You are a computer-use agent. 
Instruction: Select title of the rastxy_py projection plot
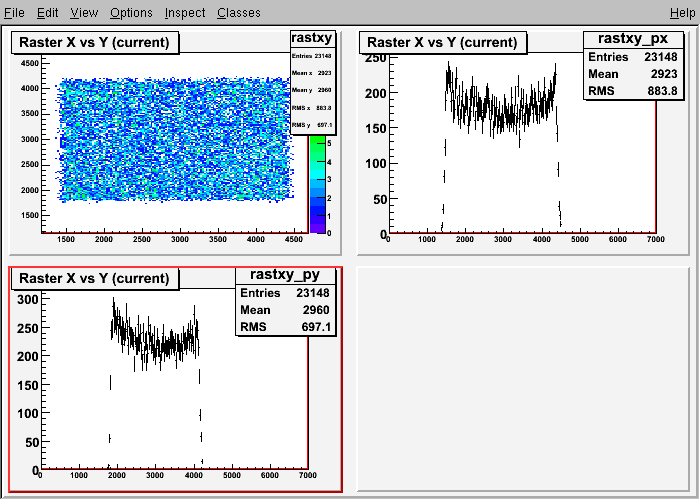(x=95, y=279)
